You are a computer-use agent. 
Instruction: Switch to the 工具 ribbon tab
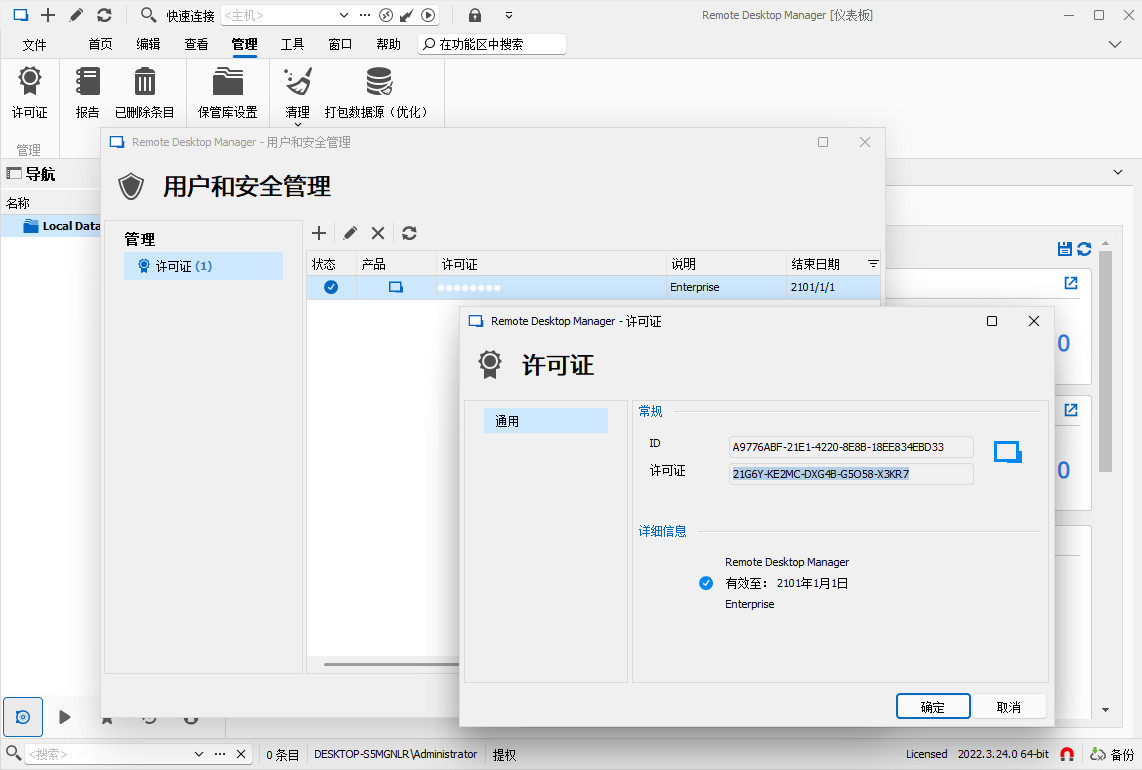tap(292, 44)
